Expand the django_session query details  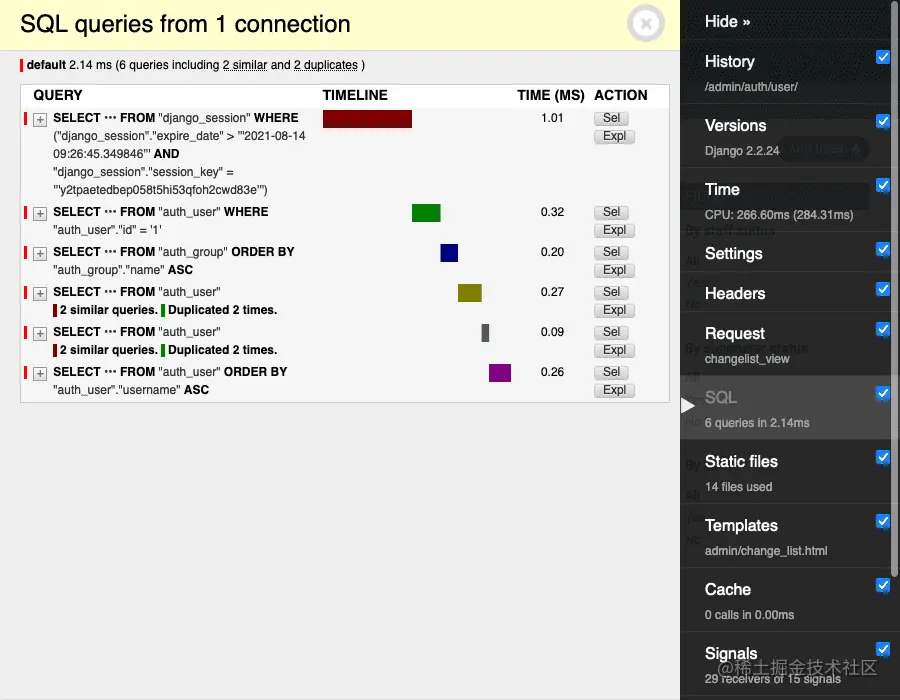(x=40, y=119)
